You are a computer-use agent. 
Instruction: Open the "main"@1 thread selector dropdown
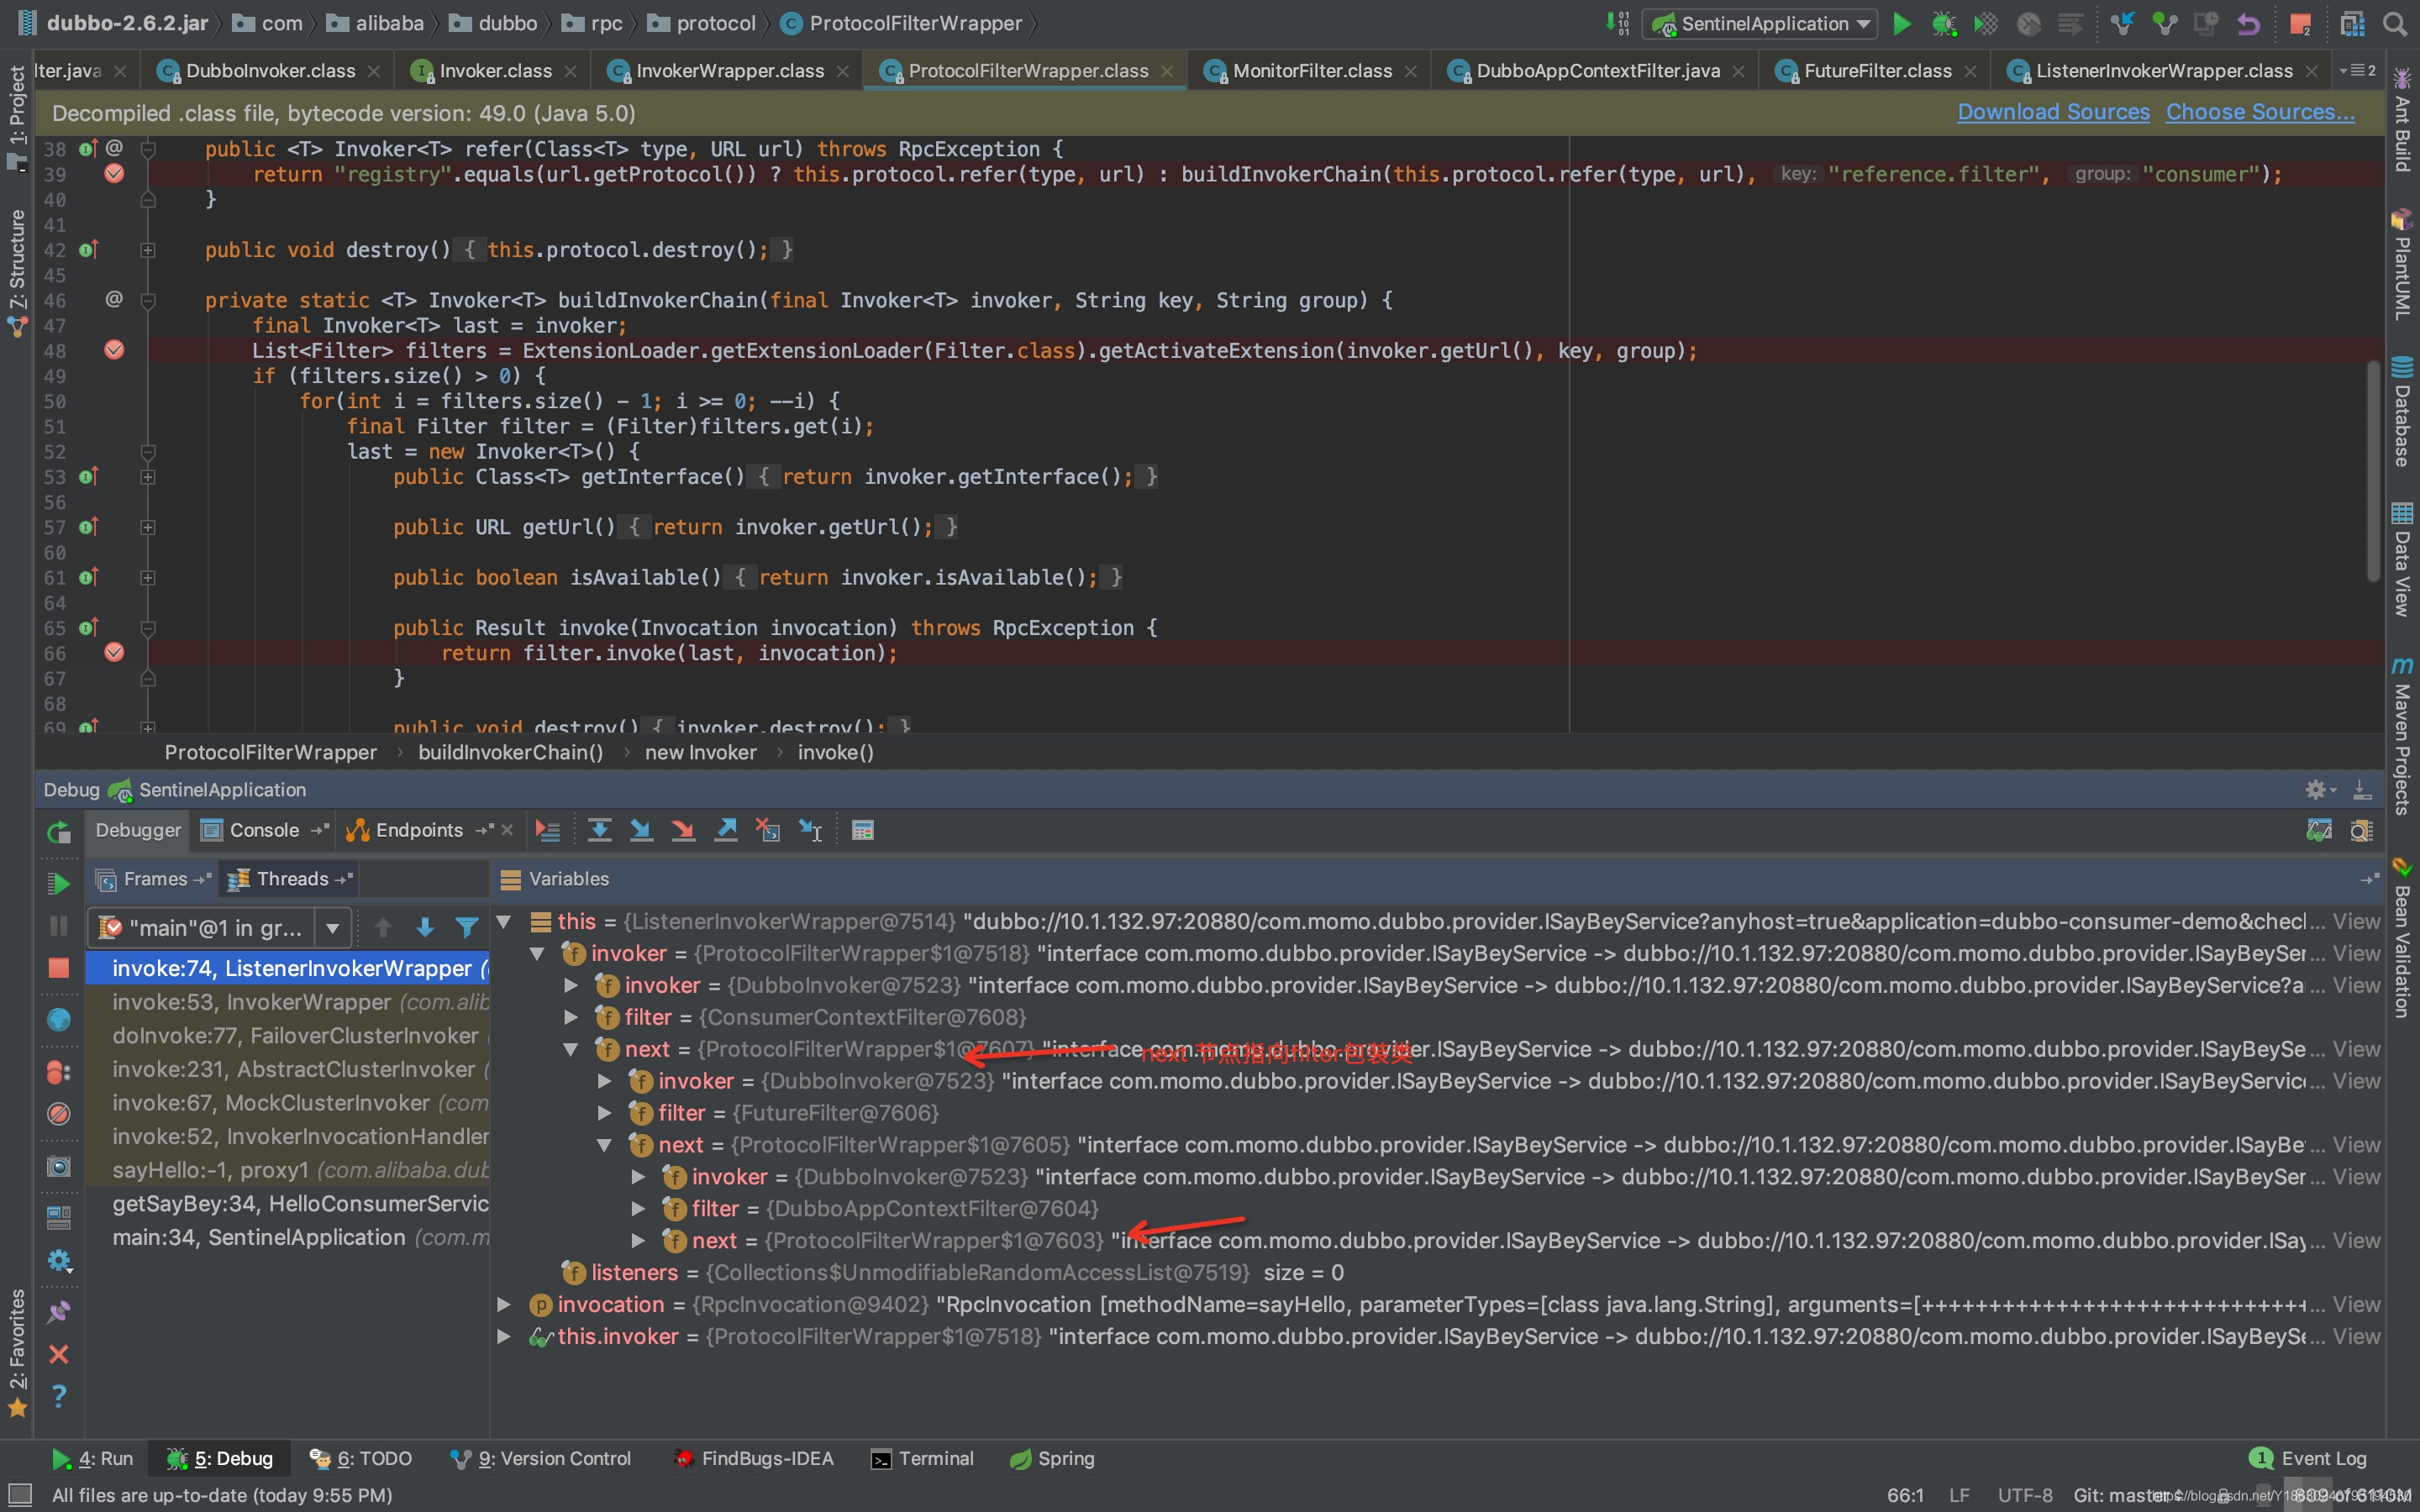(332, 928)
